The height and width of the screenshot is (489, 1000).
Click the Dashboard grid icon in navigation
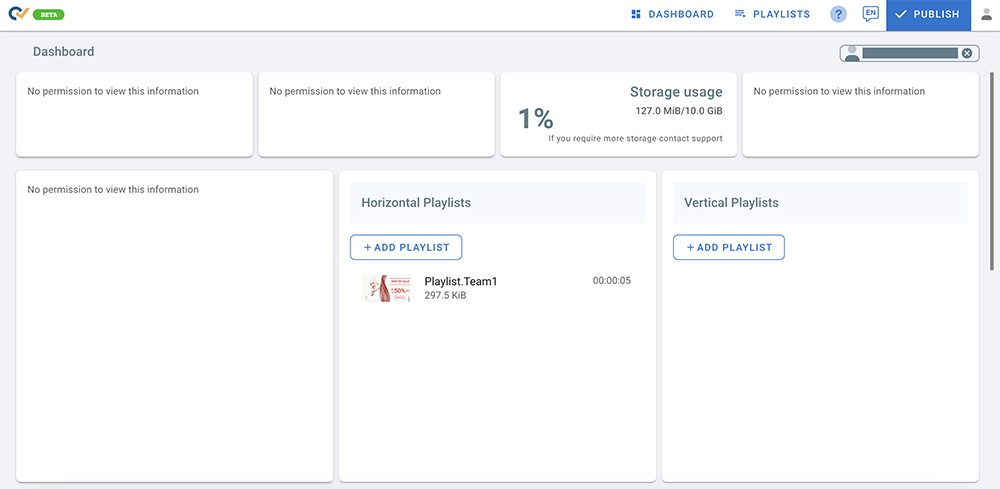(636, 14)
